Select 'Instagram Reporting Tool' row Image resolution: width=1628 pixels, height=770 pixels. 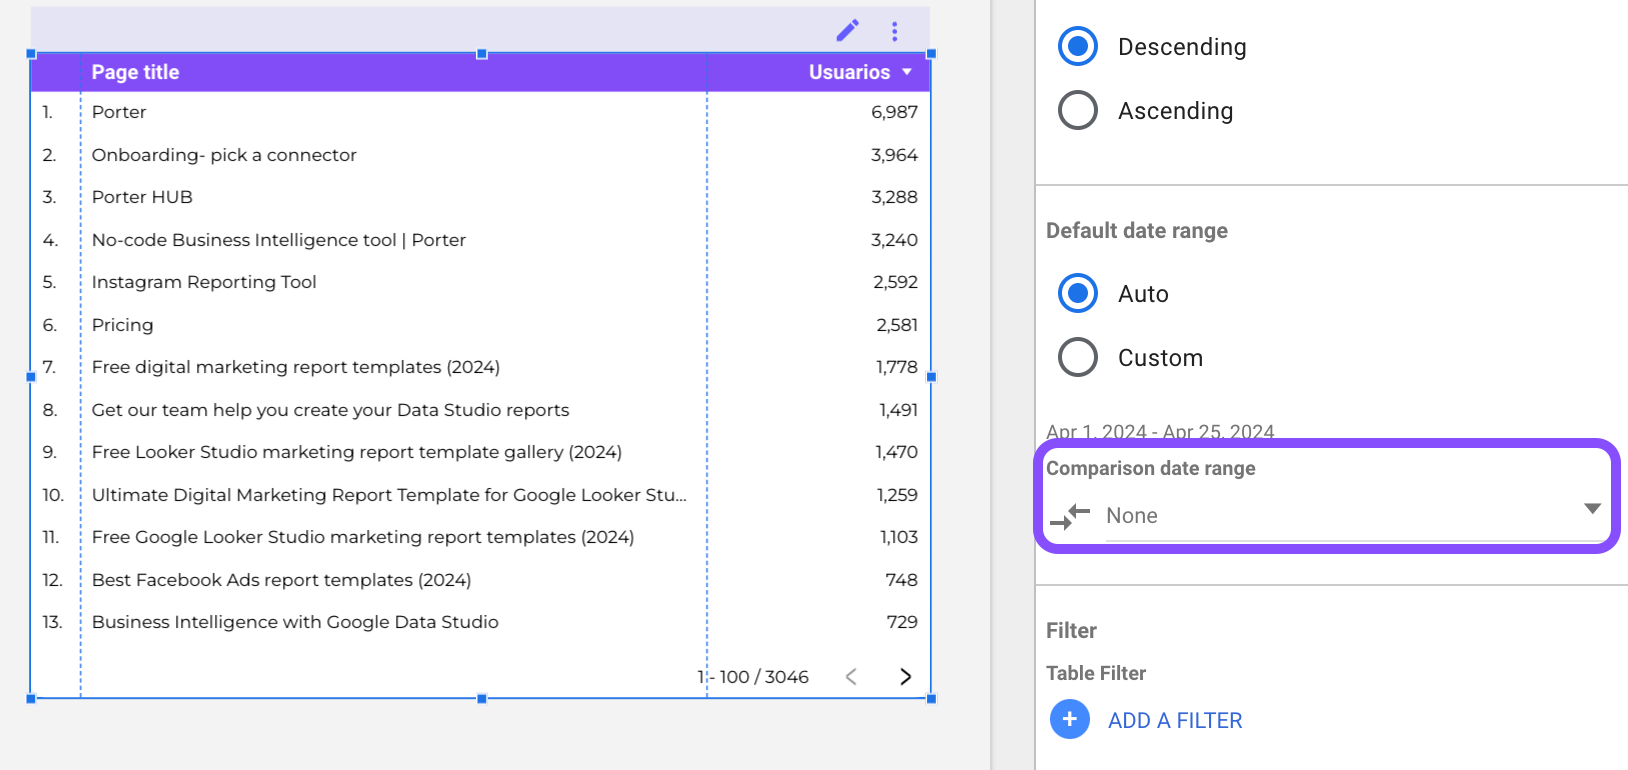click(x=204, y=282)
